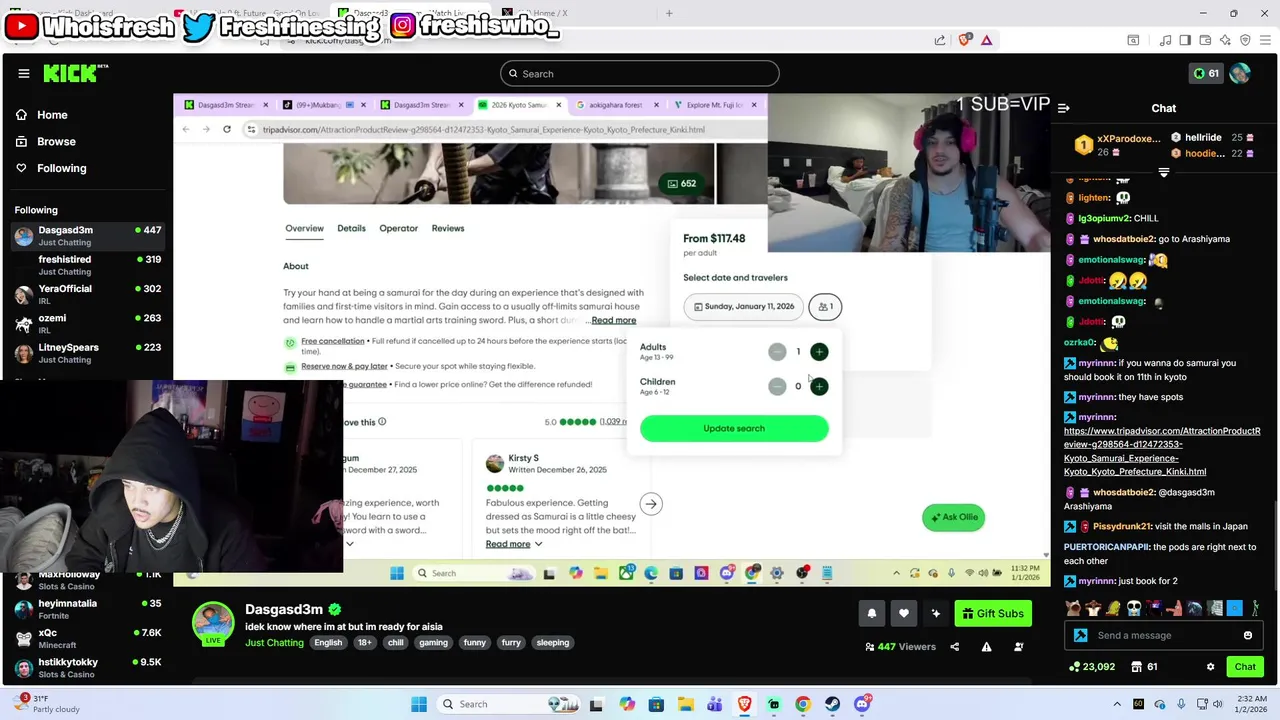Click the green Chat send button
This screenshot has width=1280, height=720.
[x=1245, y=667]
